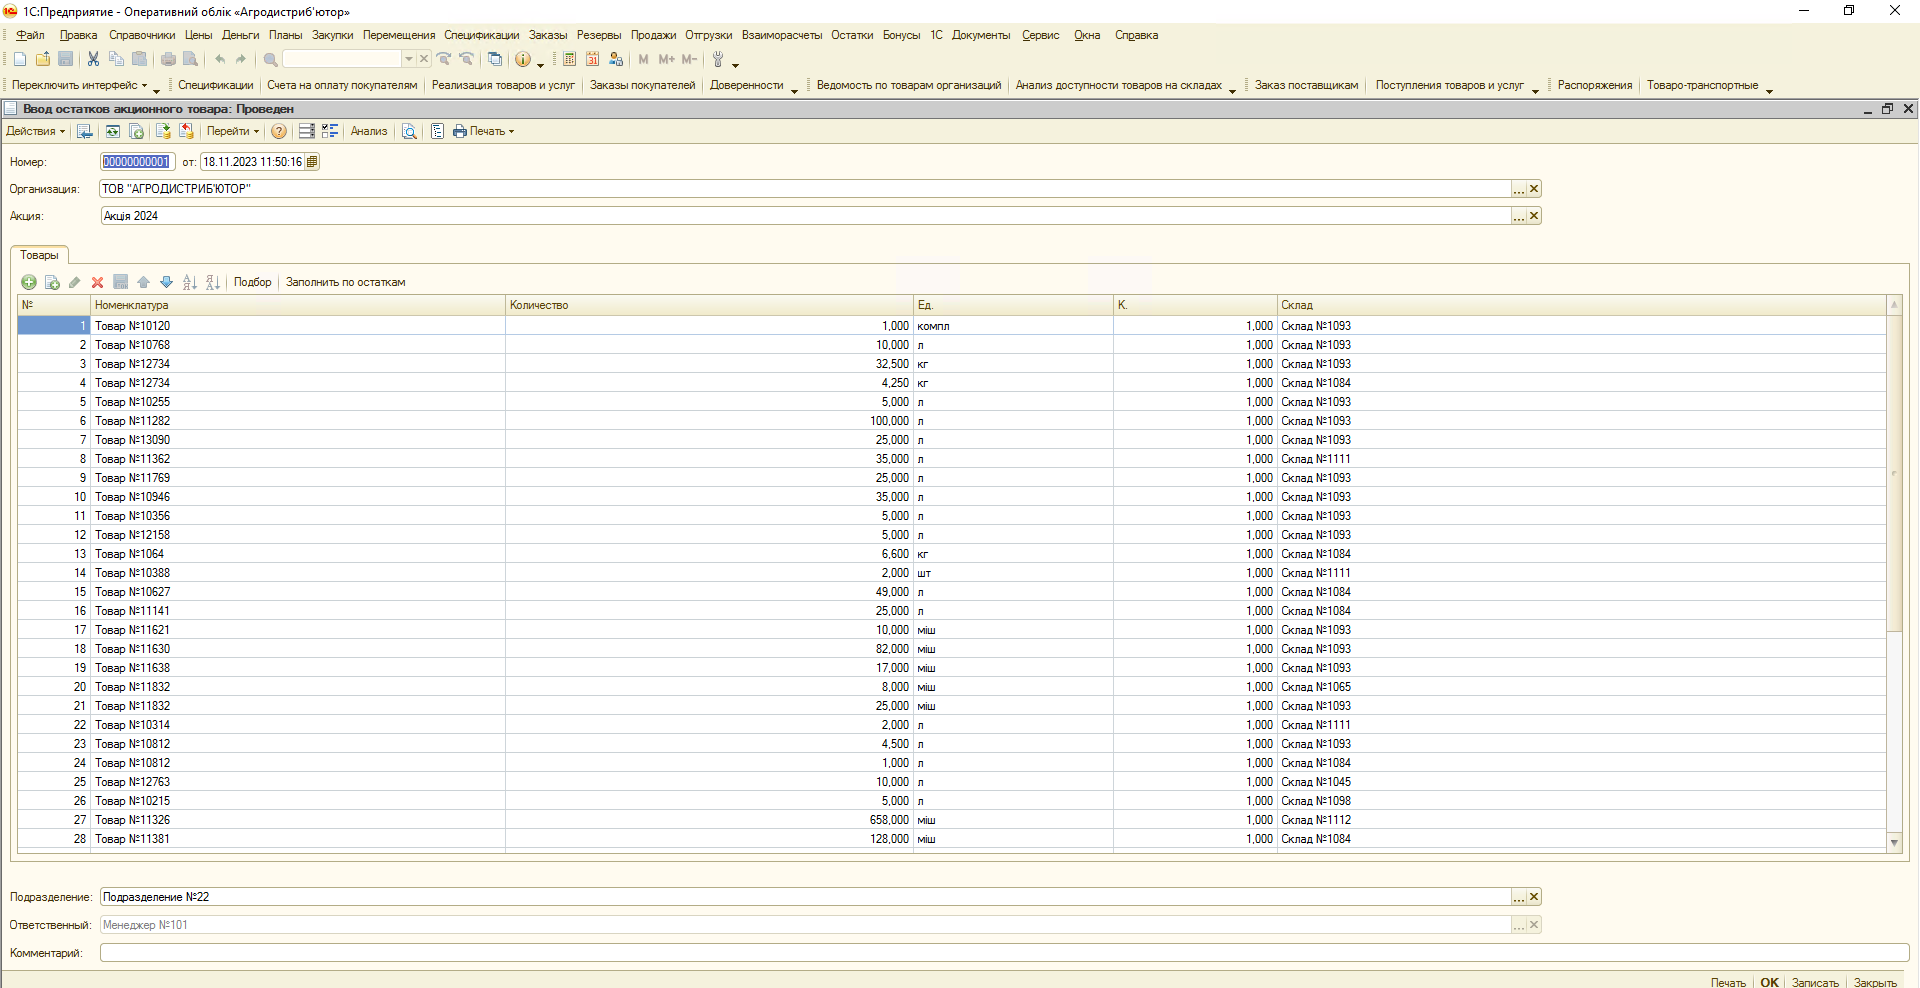
Task: Click the info icon in the top toolbar
Action: point(522,60)
